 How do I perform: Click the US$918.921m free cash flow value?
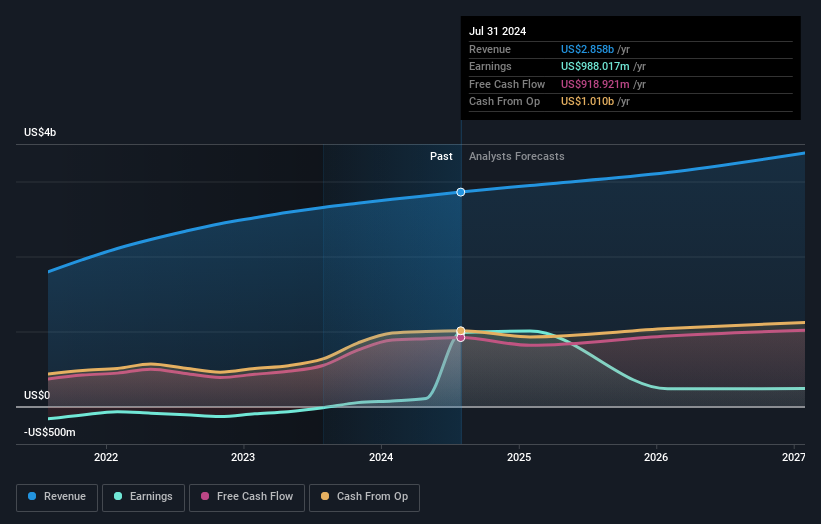click(595, 84)
